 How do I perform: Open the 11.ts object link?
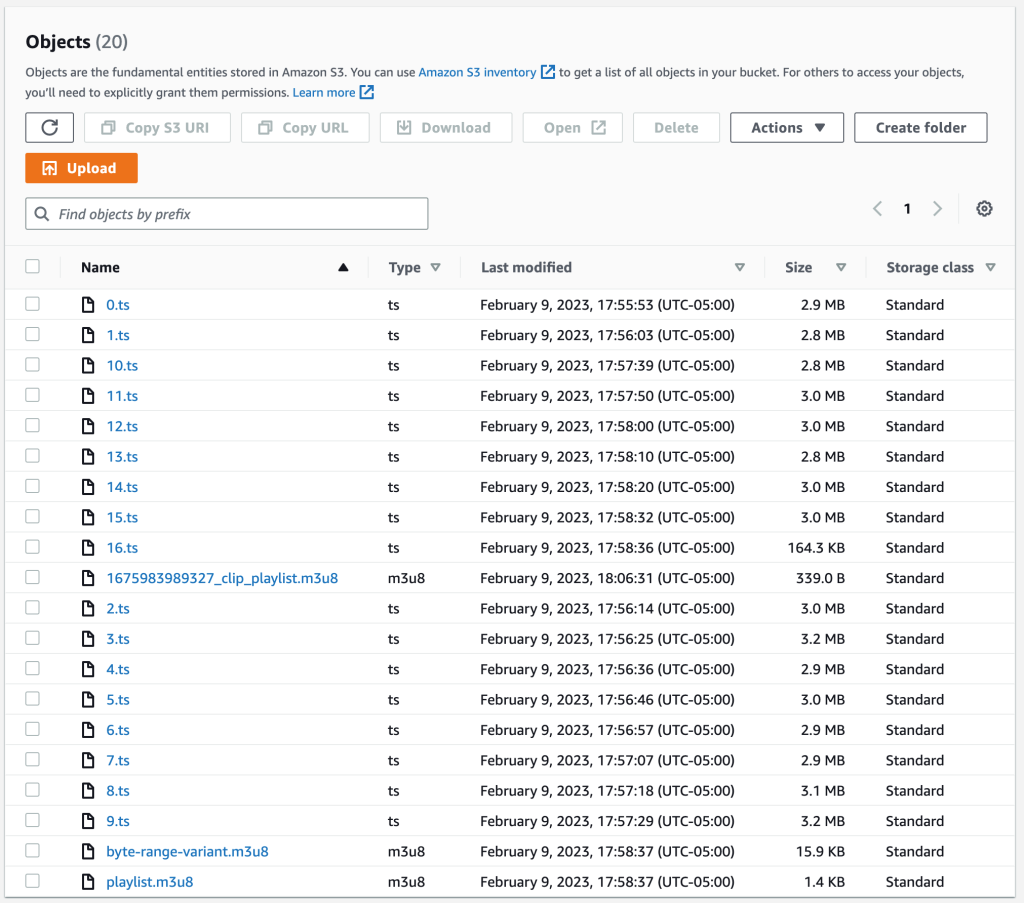pyautogui.click(x=122, y=396)
